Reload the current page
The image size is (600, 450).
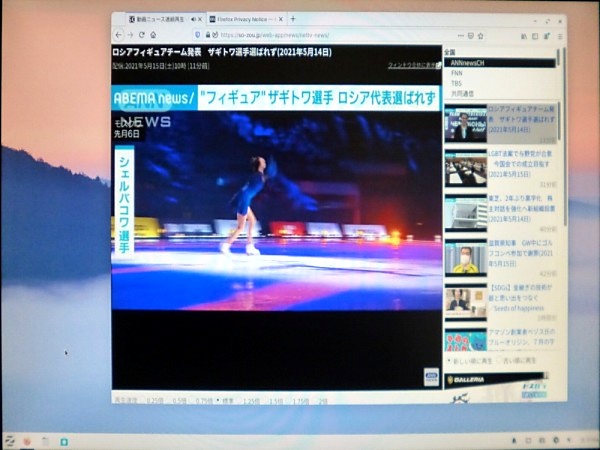point(142,35)
